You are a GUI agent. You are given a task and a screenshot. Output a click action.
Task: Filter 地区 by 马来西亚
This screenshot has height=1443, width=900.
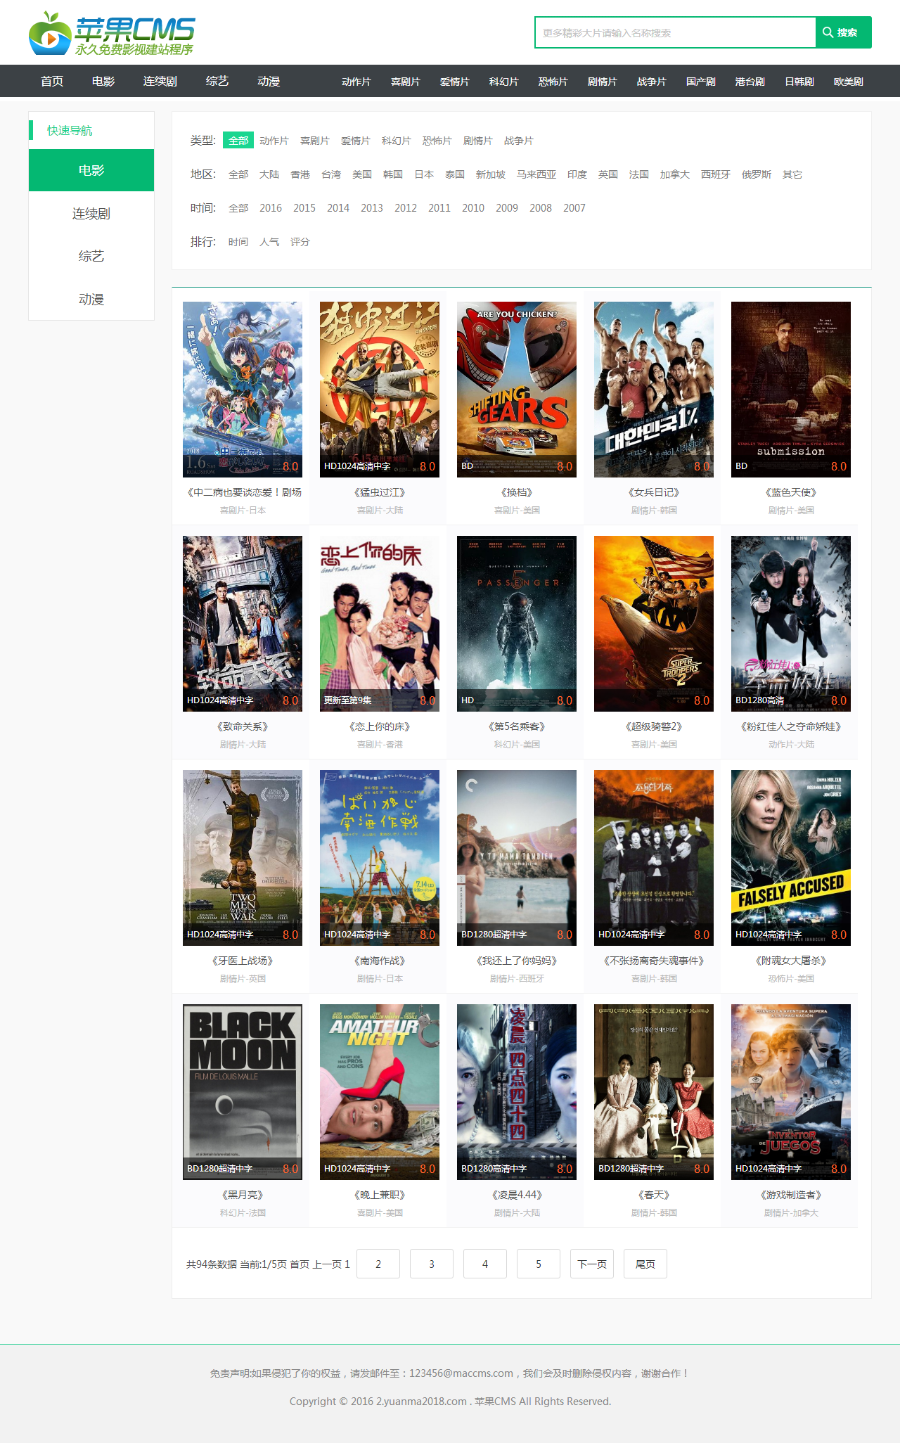point(536,175)
